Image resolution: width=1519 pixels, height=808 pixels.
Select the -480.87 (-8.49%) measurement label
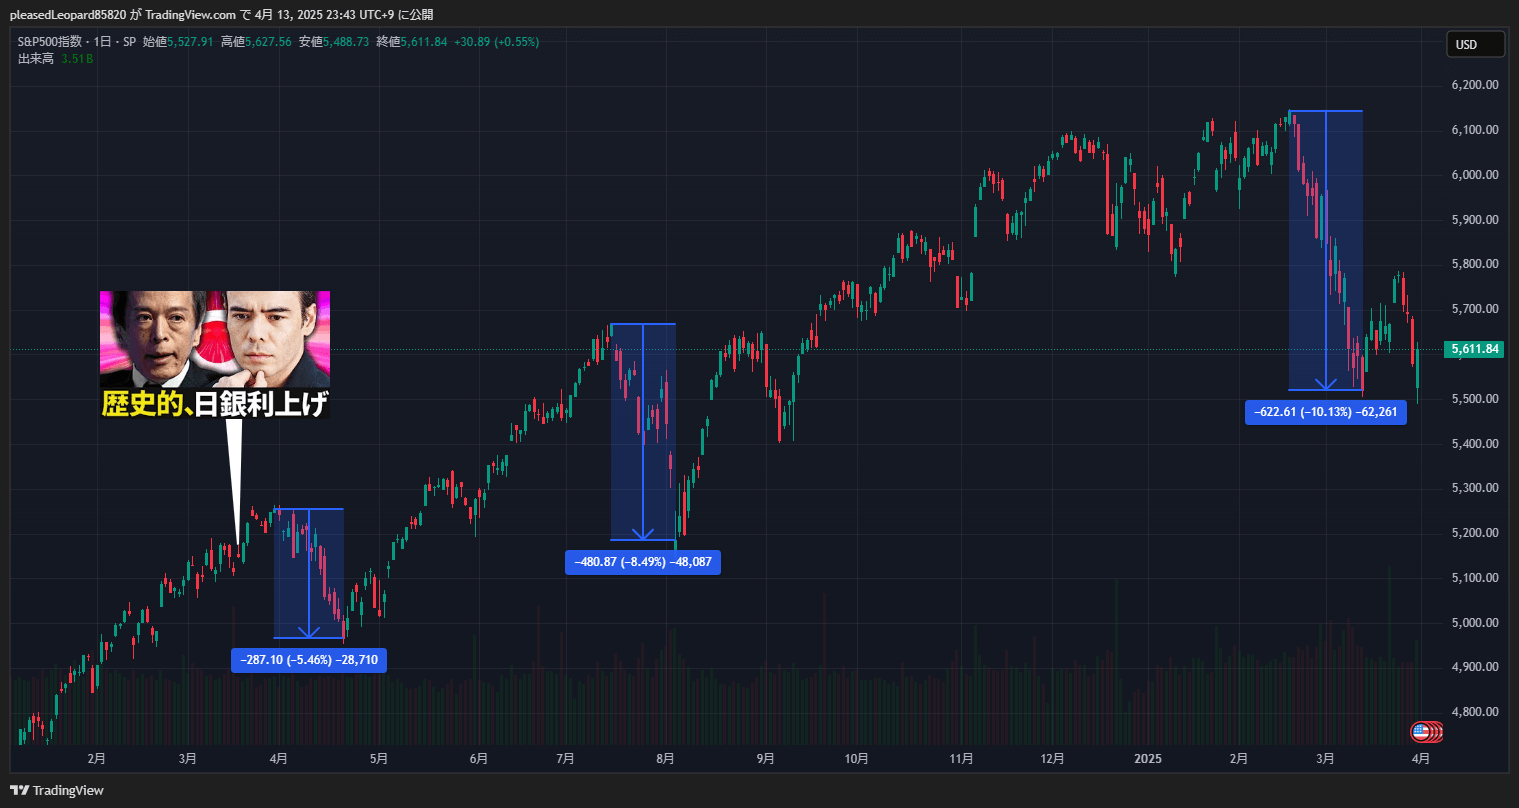642,562
